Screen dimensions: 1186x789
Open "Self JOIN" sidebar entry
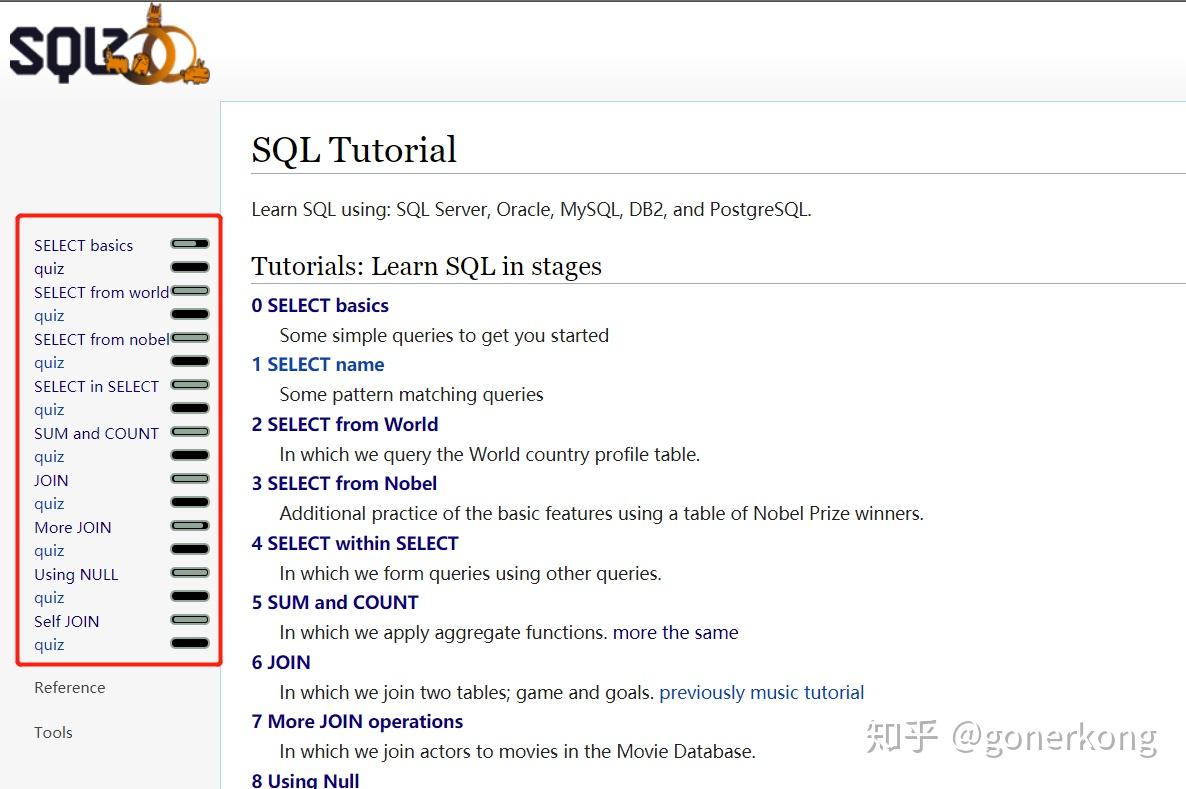[66, 621]
